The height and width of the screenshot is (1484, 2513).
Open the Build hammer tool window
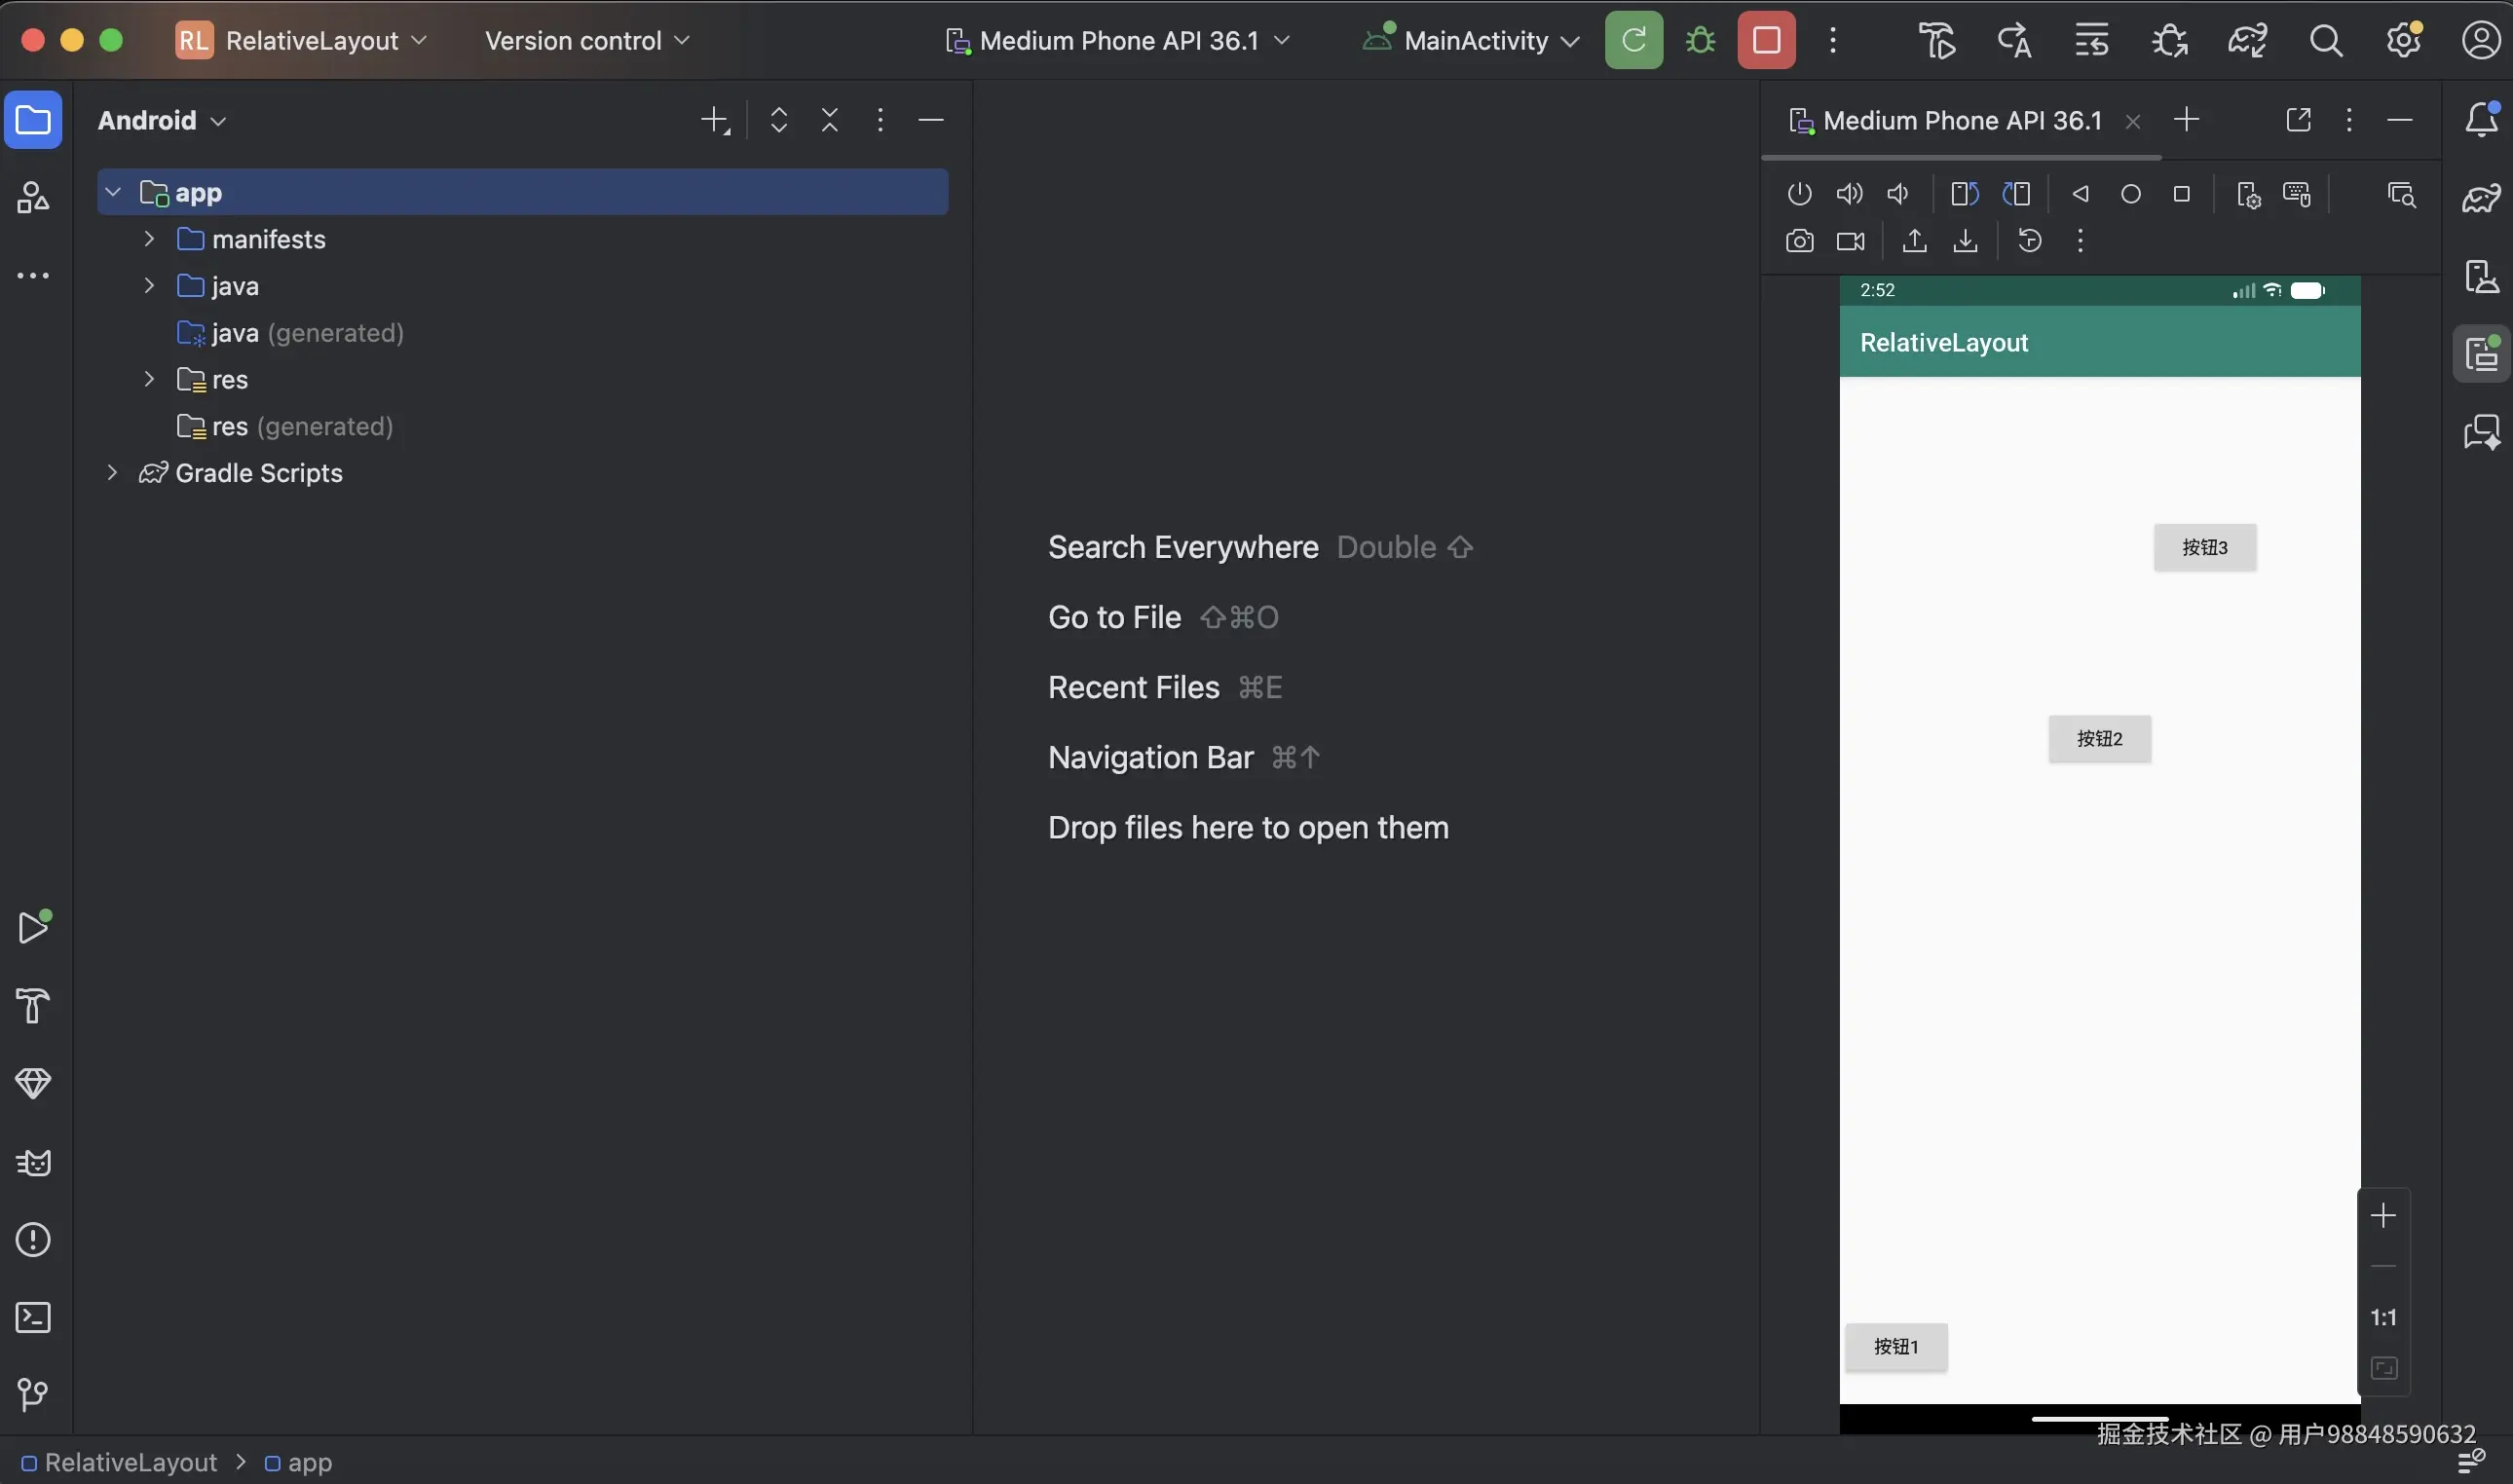[x=33, y=1006]
